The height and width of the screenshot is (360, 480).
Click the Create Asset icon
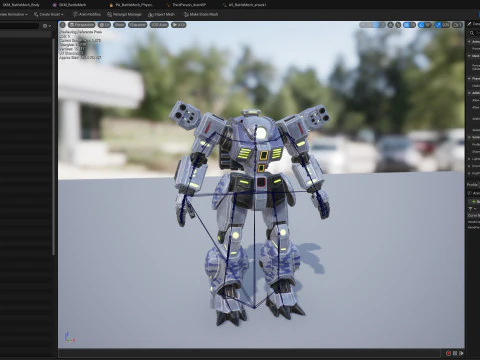tap(36, 14)
